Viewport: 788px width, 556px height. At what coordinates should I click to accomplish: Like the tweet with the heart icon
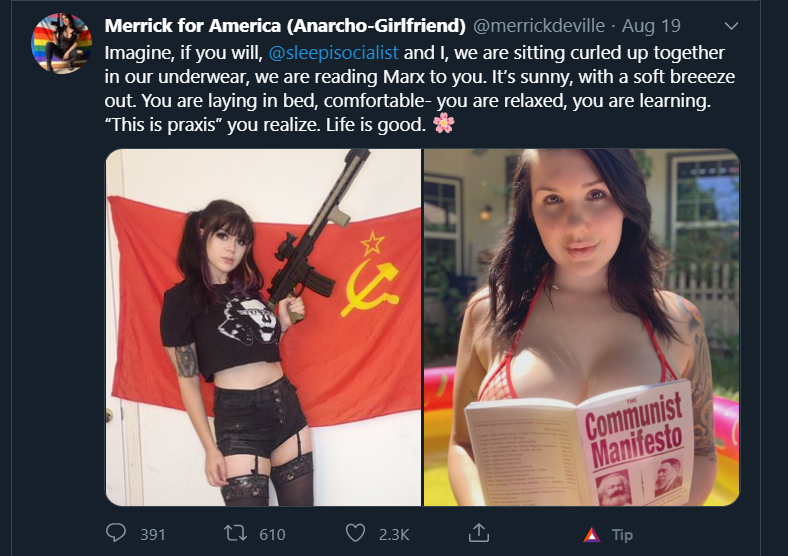coord(355,533)
